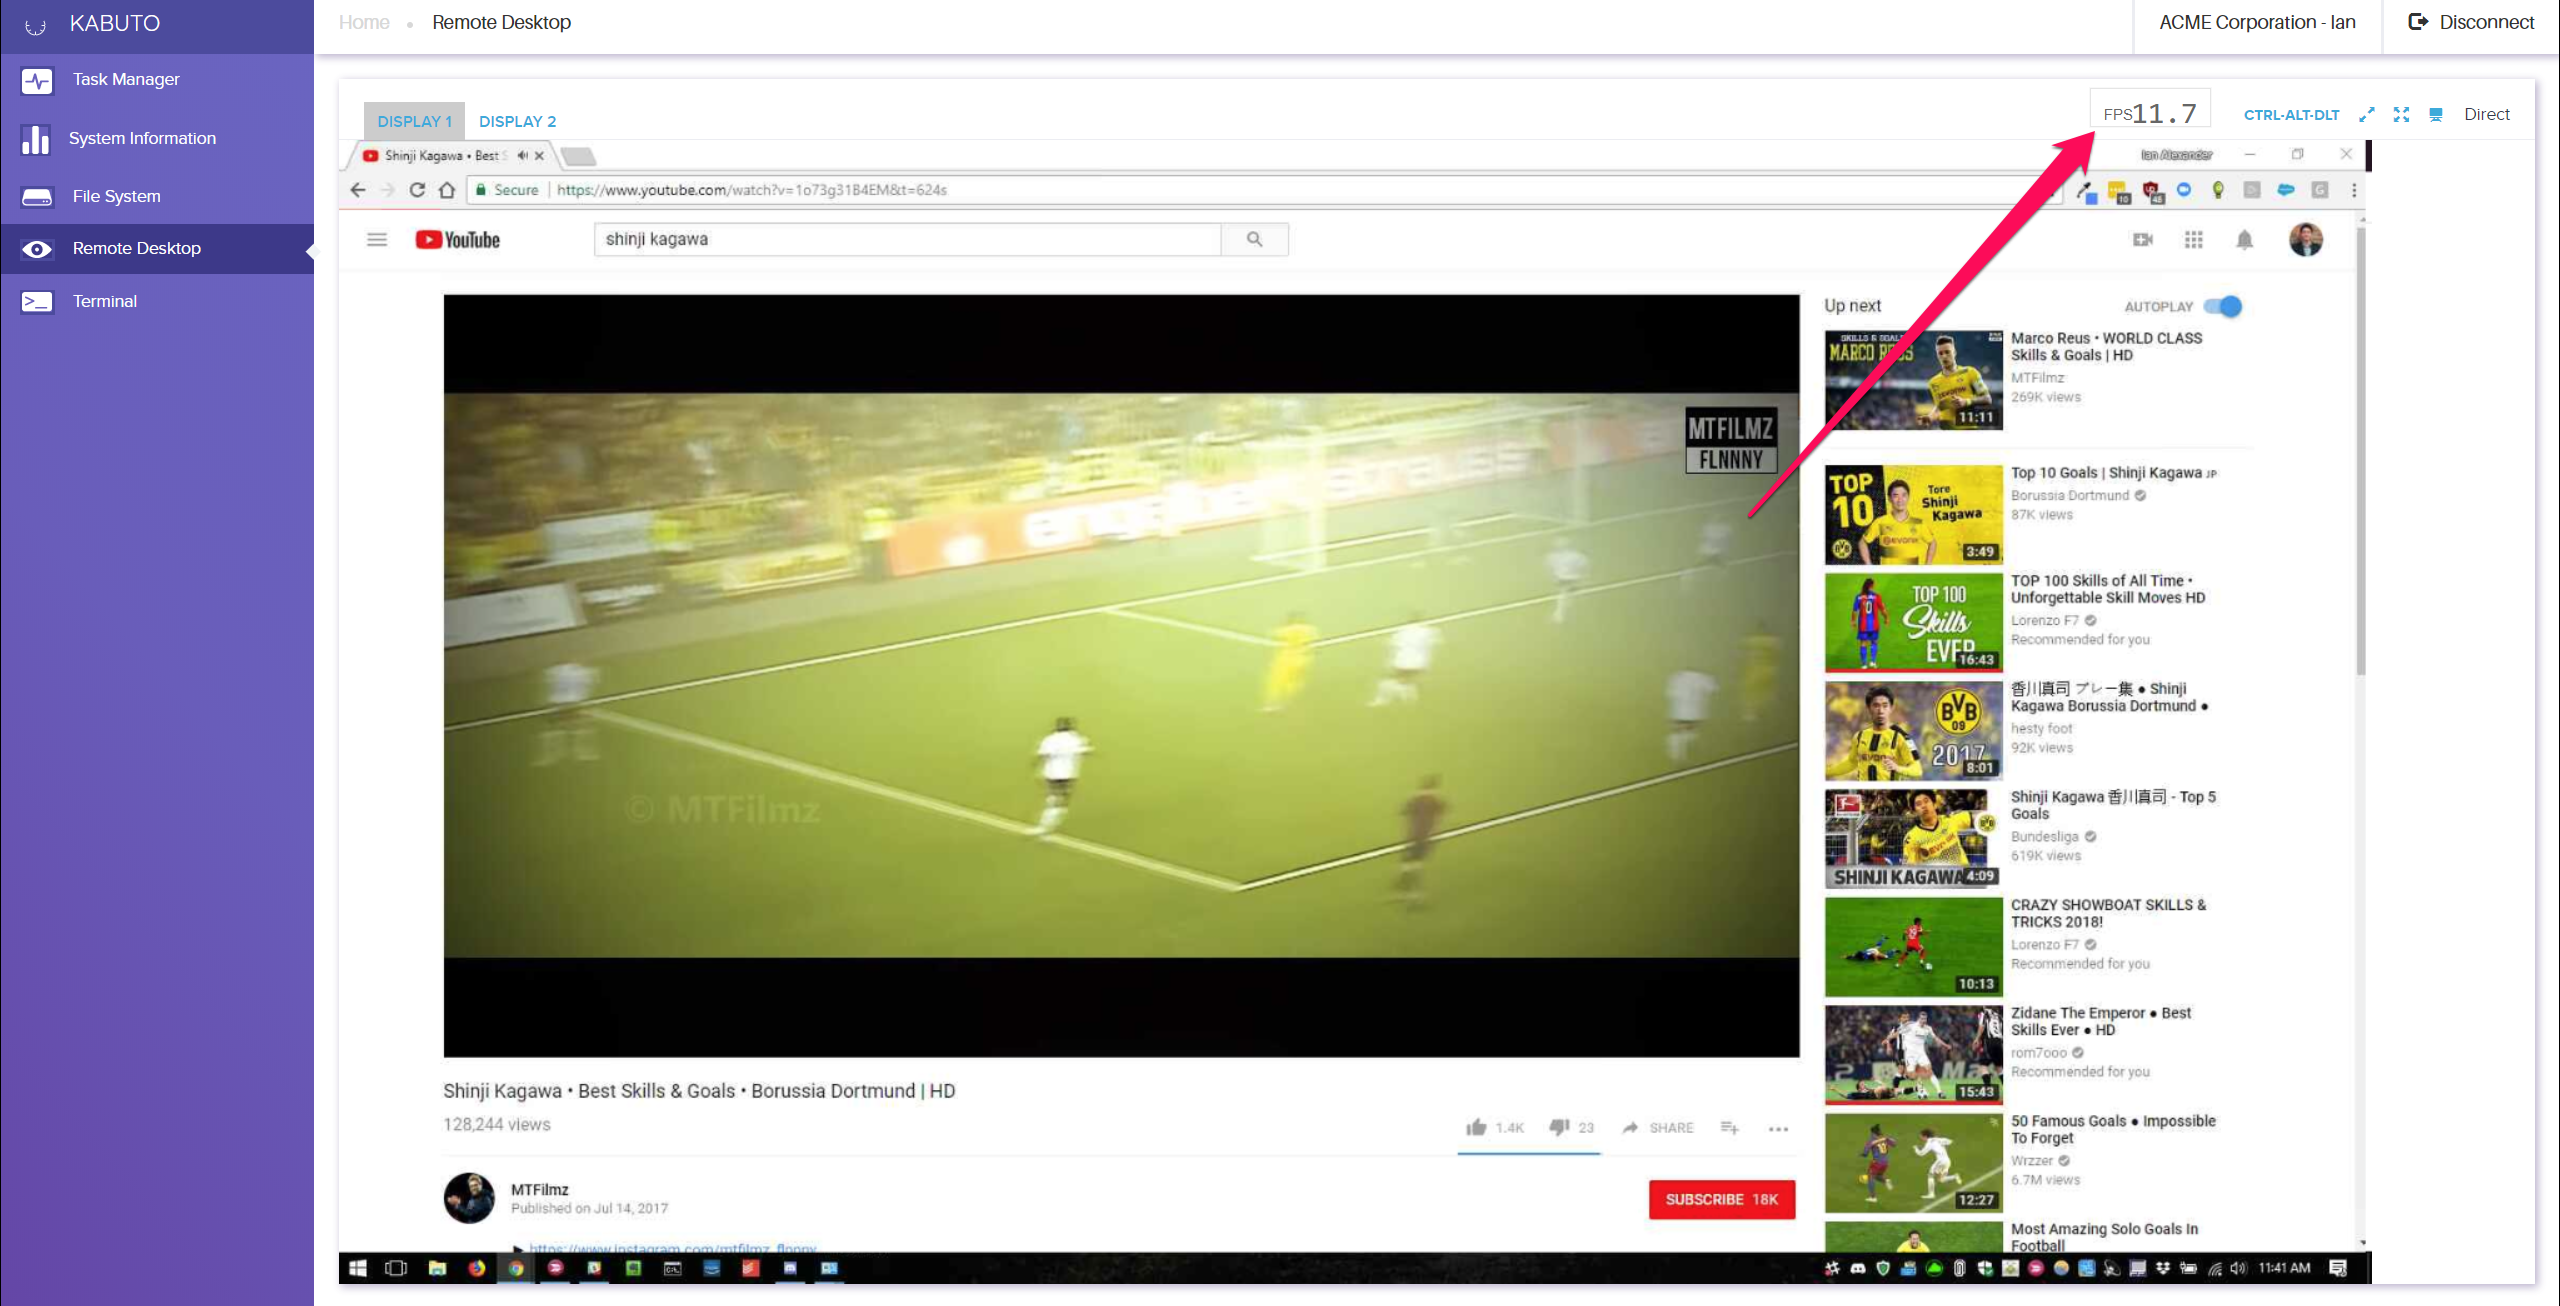Click ACME Corporation - Ian account label
2560x1306 pixels.
pos(2257,22)
